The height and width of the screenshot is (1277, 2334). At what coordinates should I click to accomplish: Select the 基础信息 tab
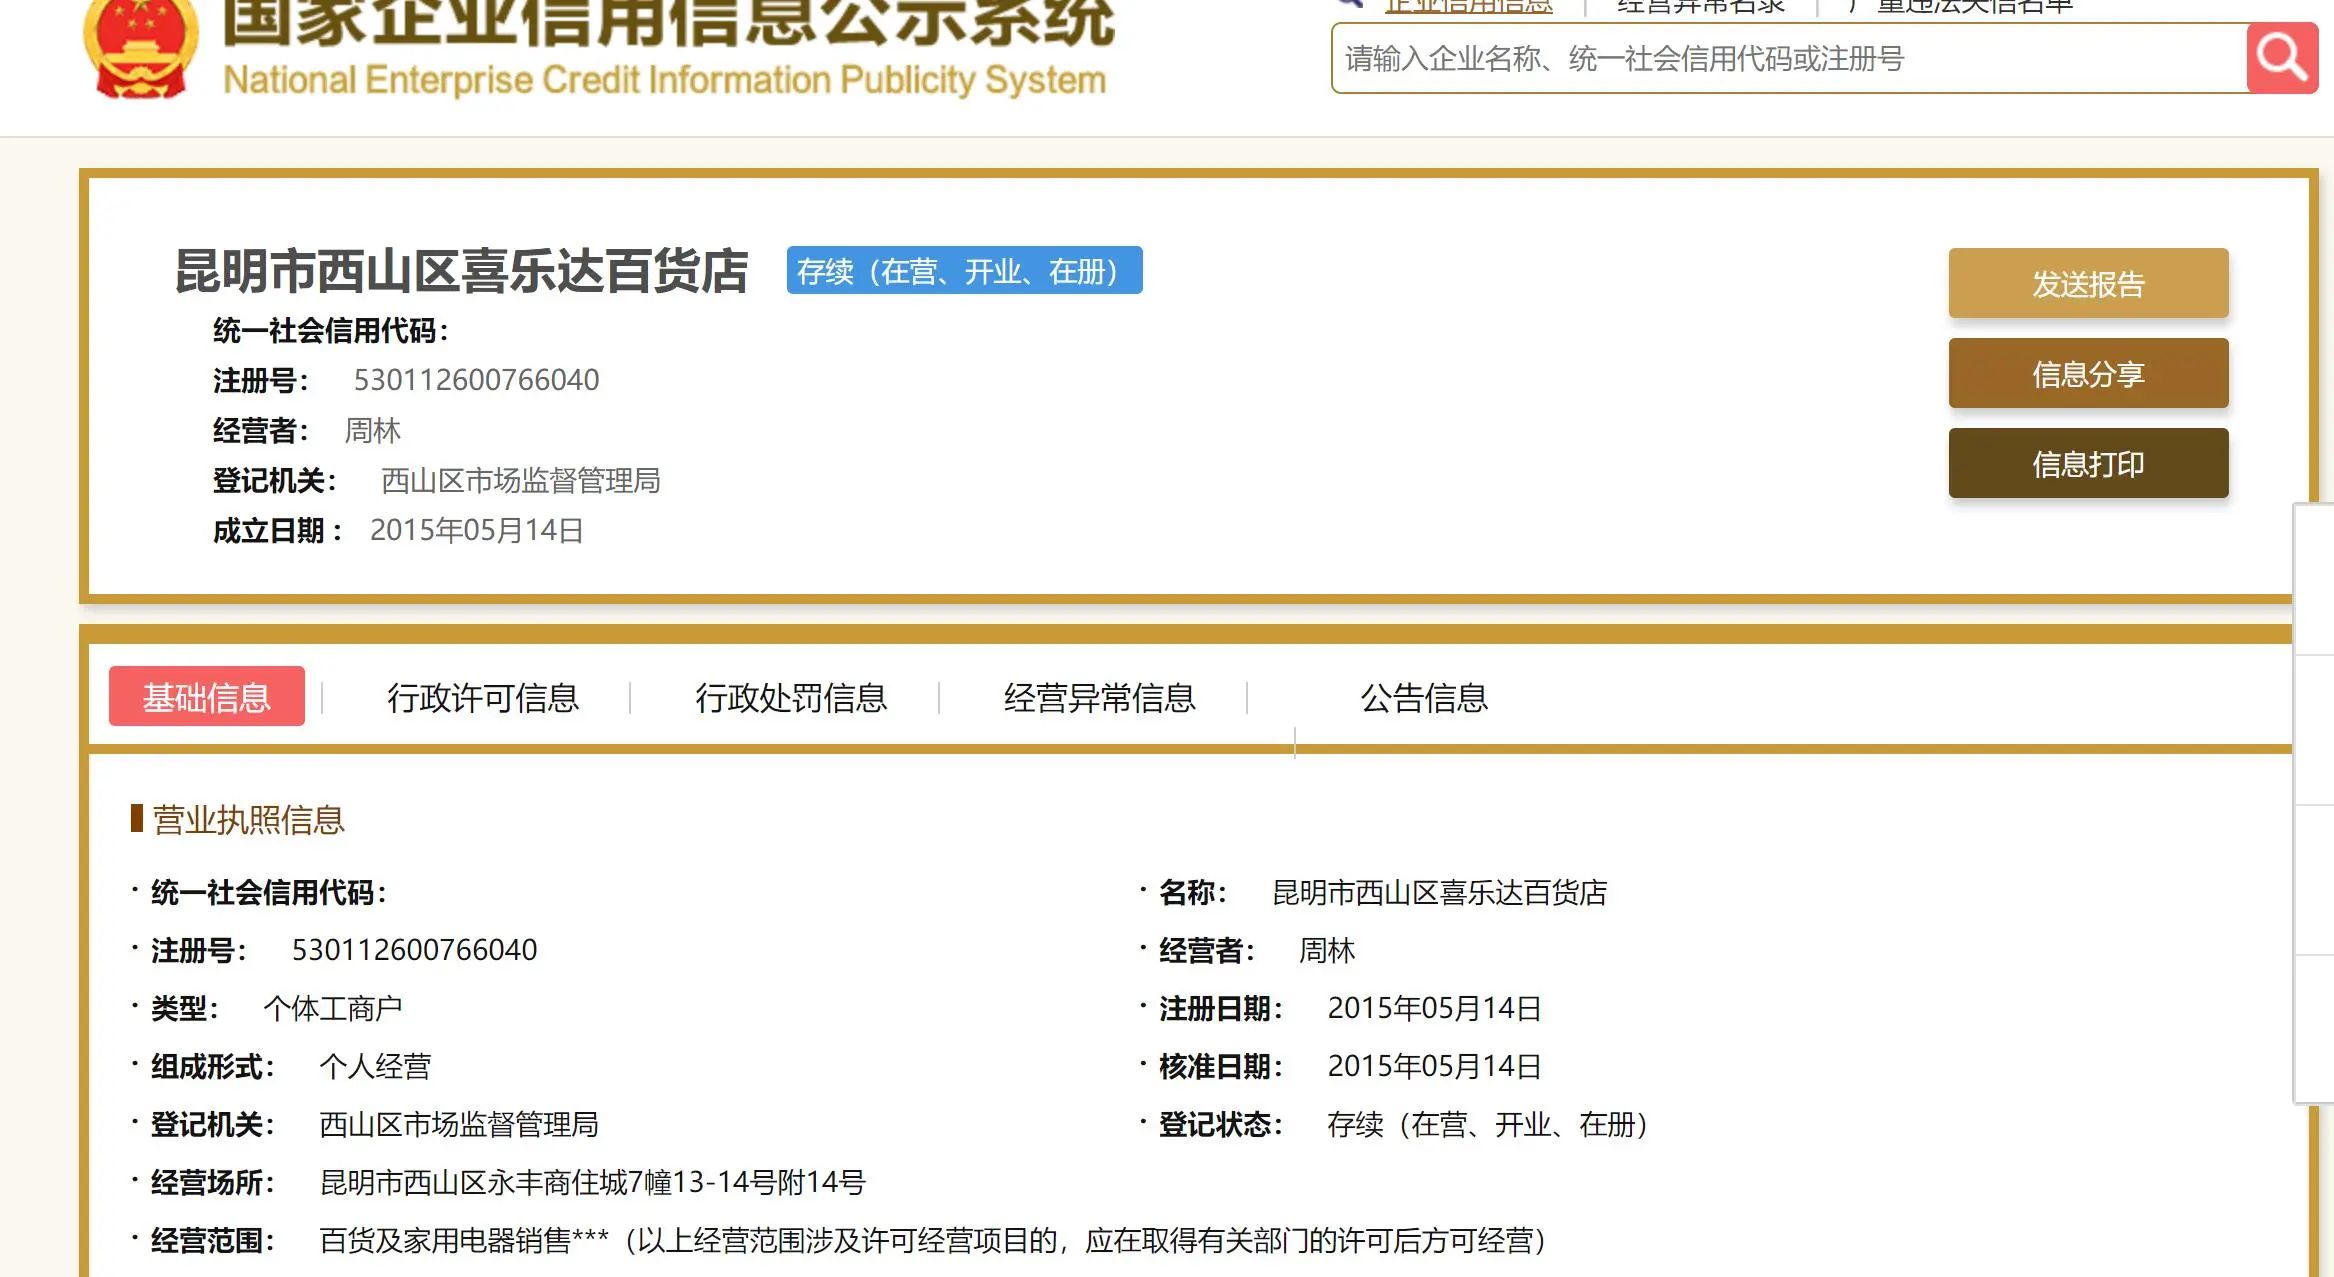[x=207, y=696]
